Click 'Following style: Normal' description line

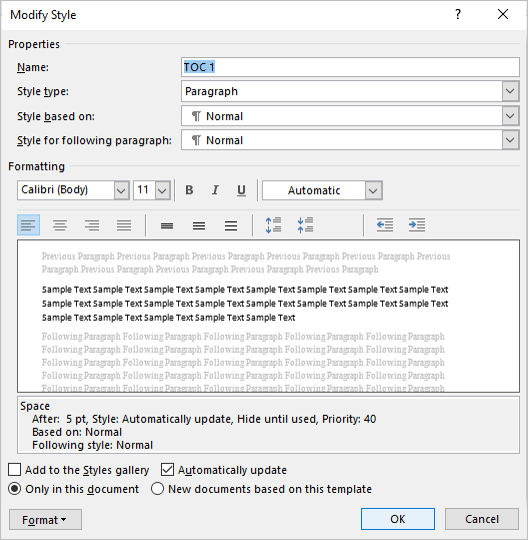(92, 445)
